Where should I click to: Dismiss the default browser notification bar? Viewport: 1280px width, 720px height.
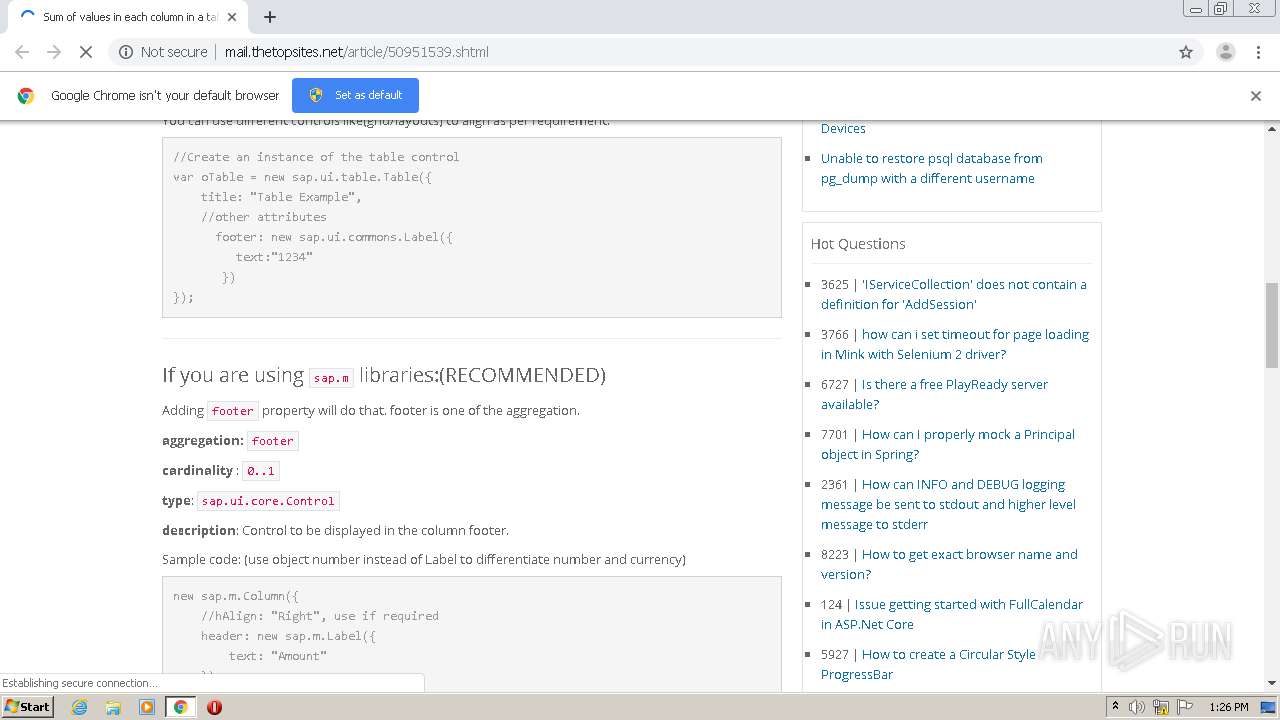1256,96
